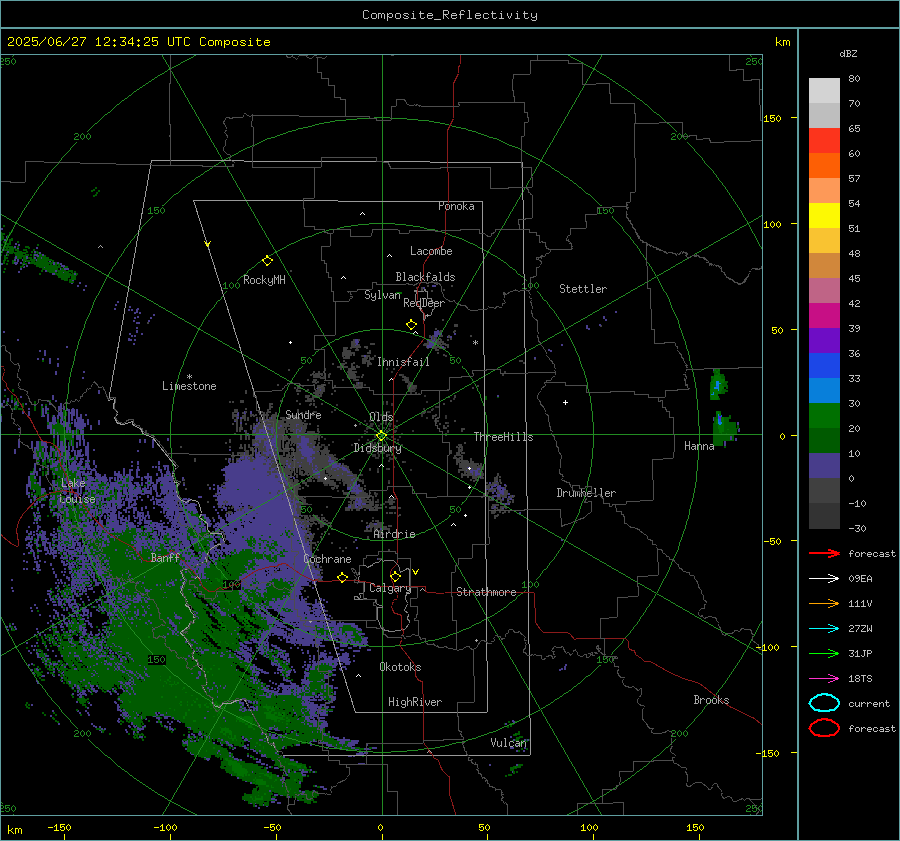Click the Blackfalds town label
Viewport: 900px width, 841px height.
click(x=425, y=277)
